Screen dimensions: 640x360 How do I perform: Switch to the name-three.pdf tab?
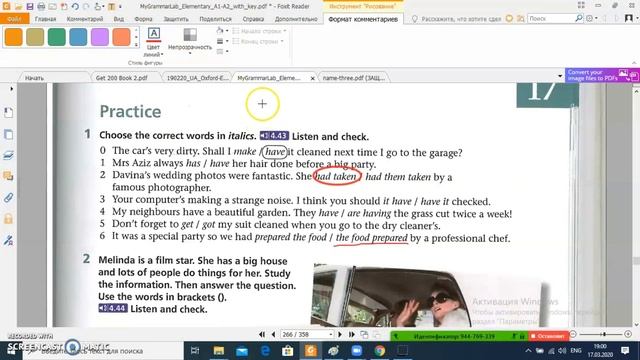pyautogui.click(x=353, y=78)
